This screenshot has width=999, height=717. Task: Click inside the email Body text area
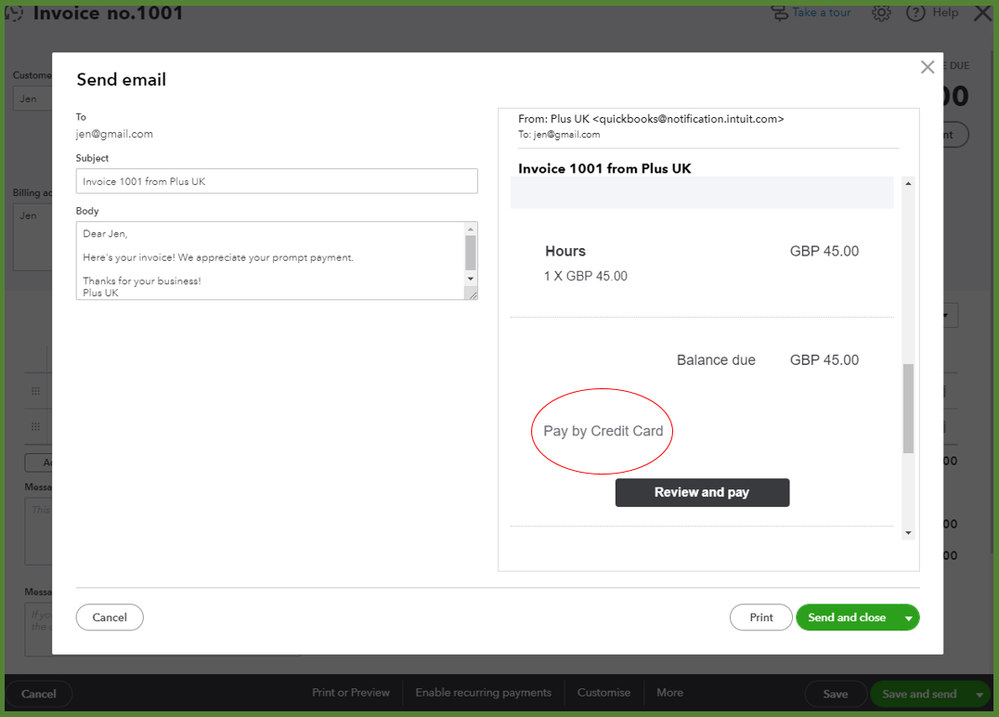click(x=271, y=261)
